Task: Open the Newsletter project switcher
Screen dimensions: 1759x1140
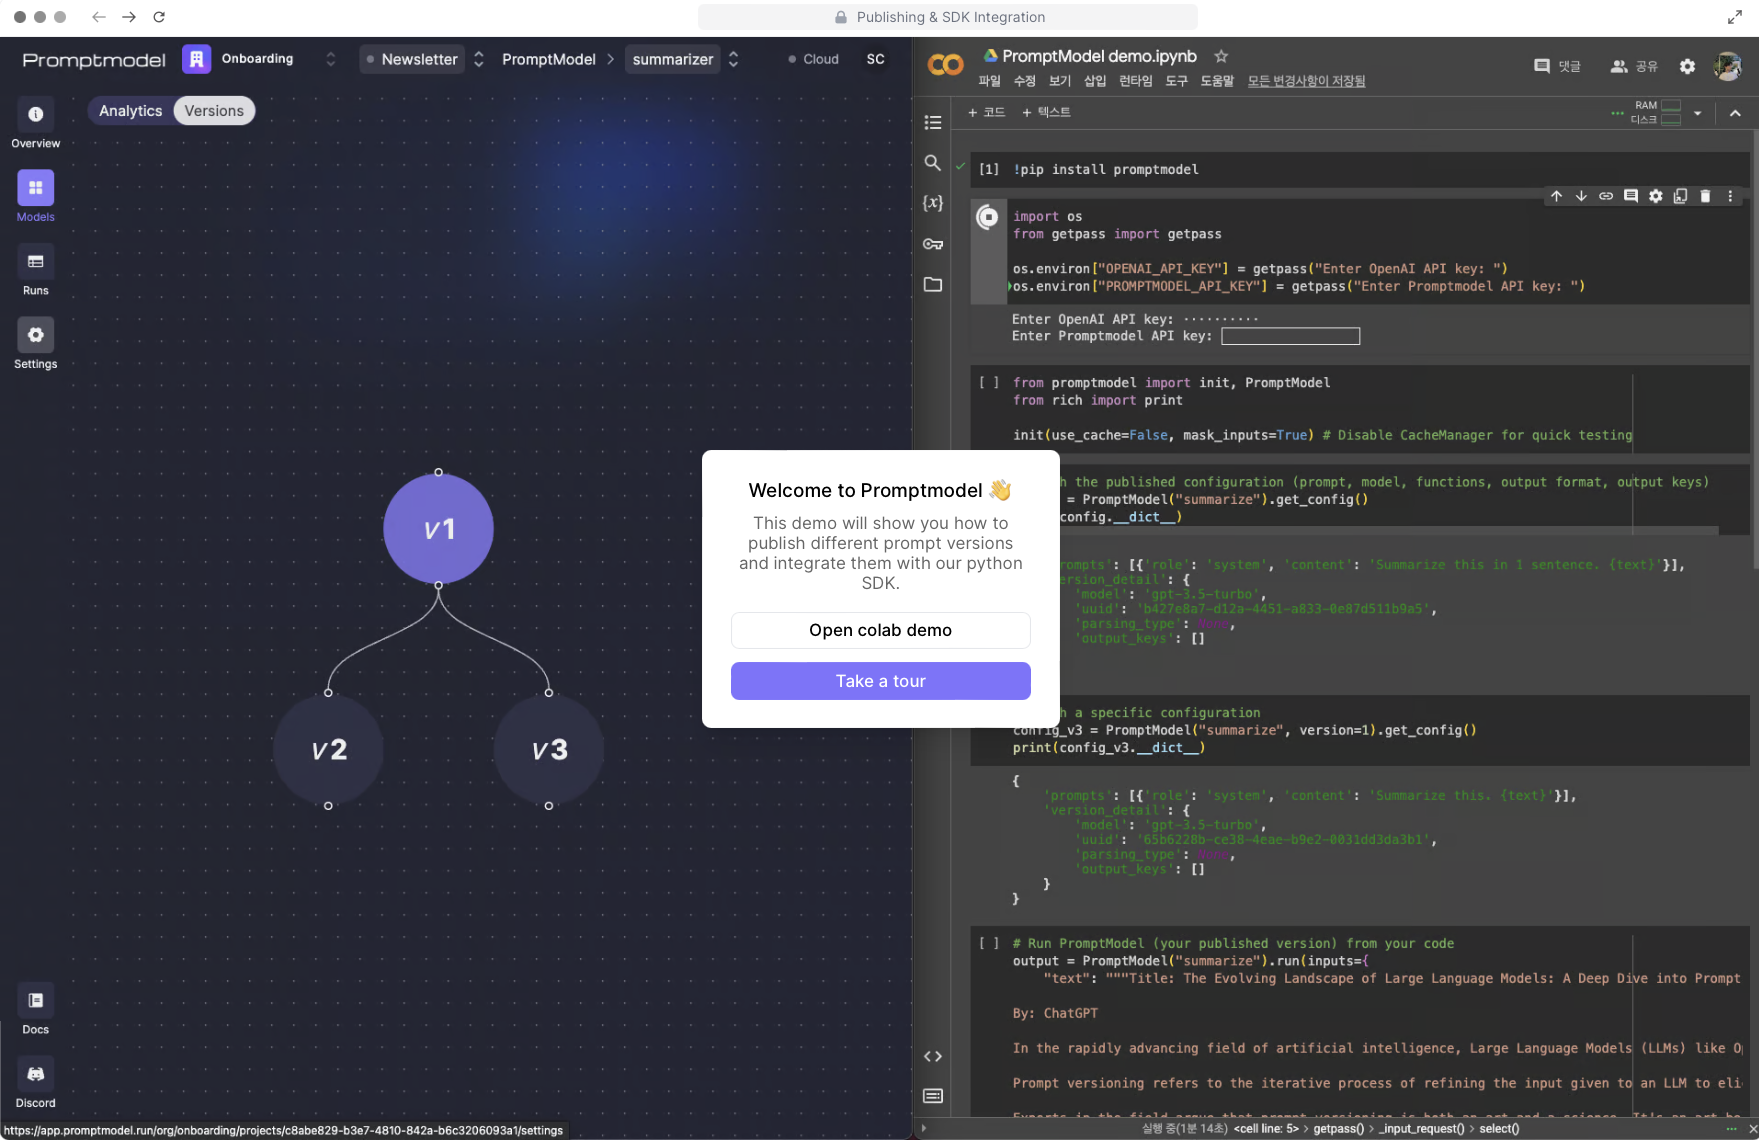Action: click(x=478, y=59)
